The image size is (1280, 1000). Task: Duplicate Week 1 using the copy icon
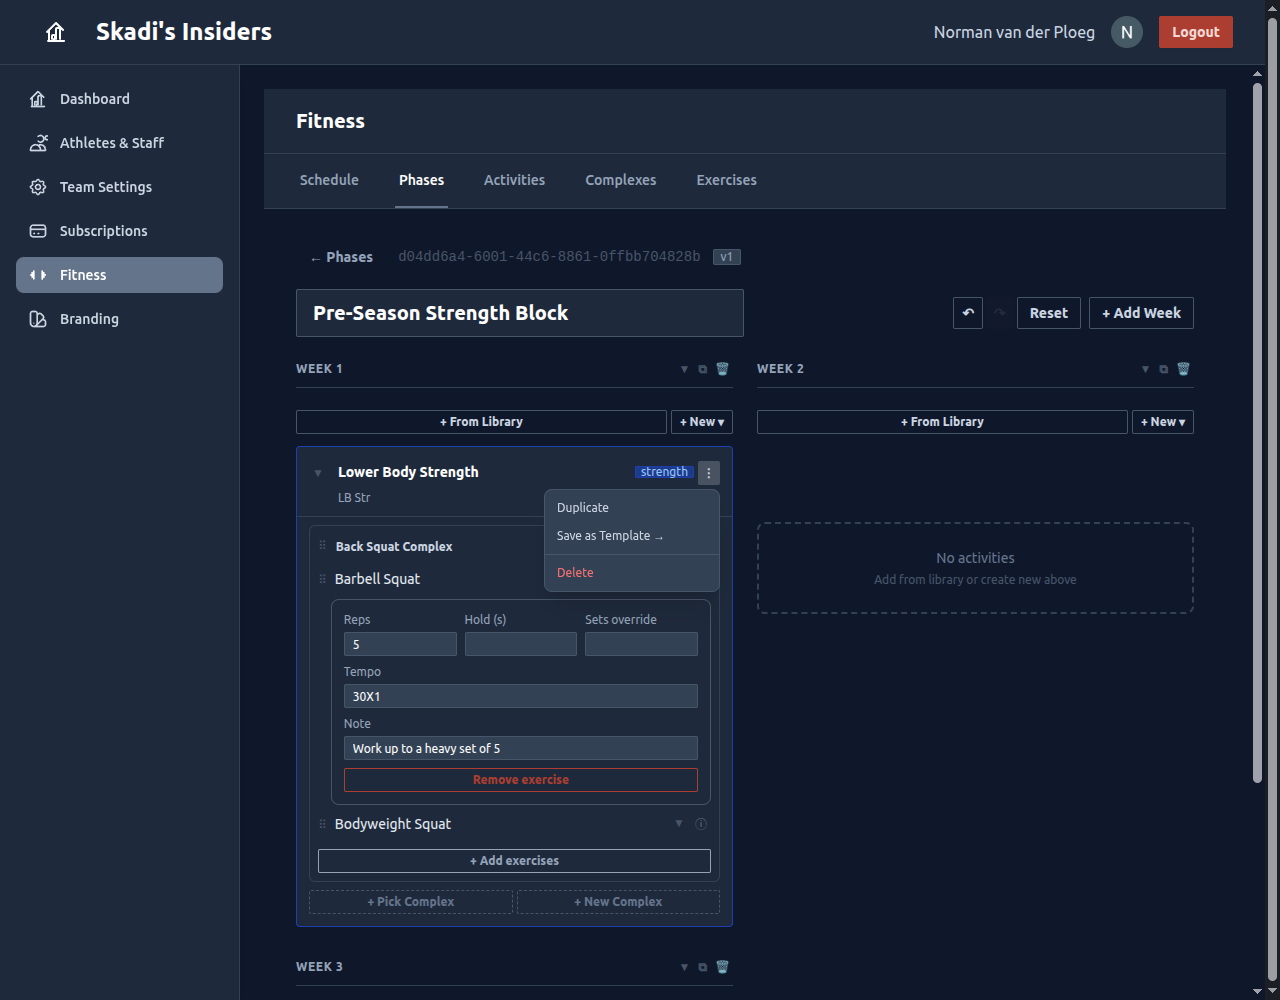point(703,369)
